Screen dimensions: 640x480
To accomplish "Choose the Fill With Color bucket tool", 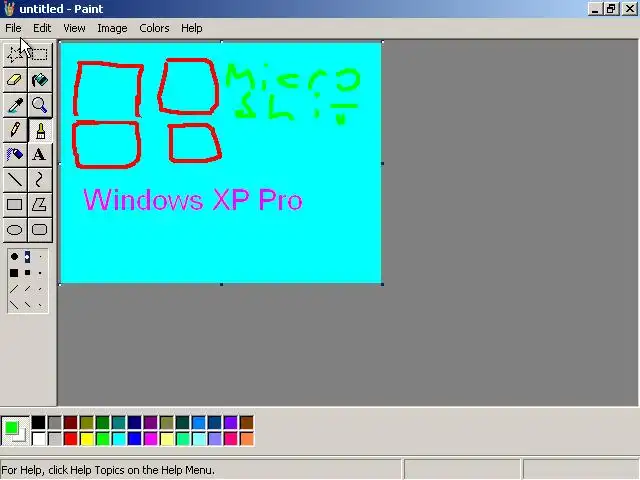I will 40,80.
